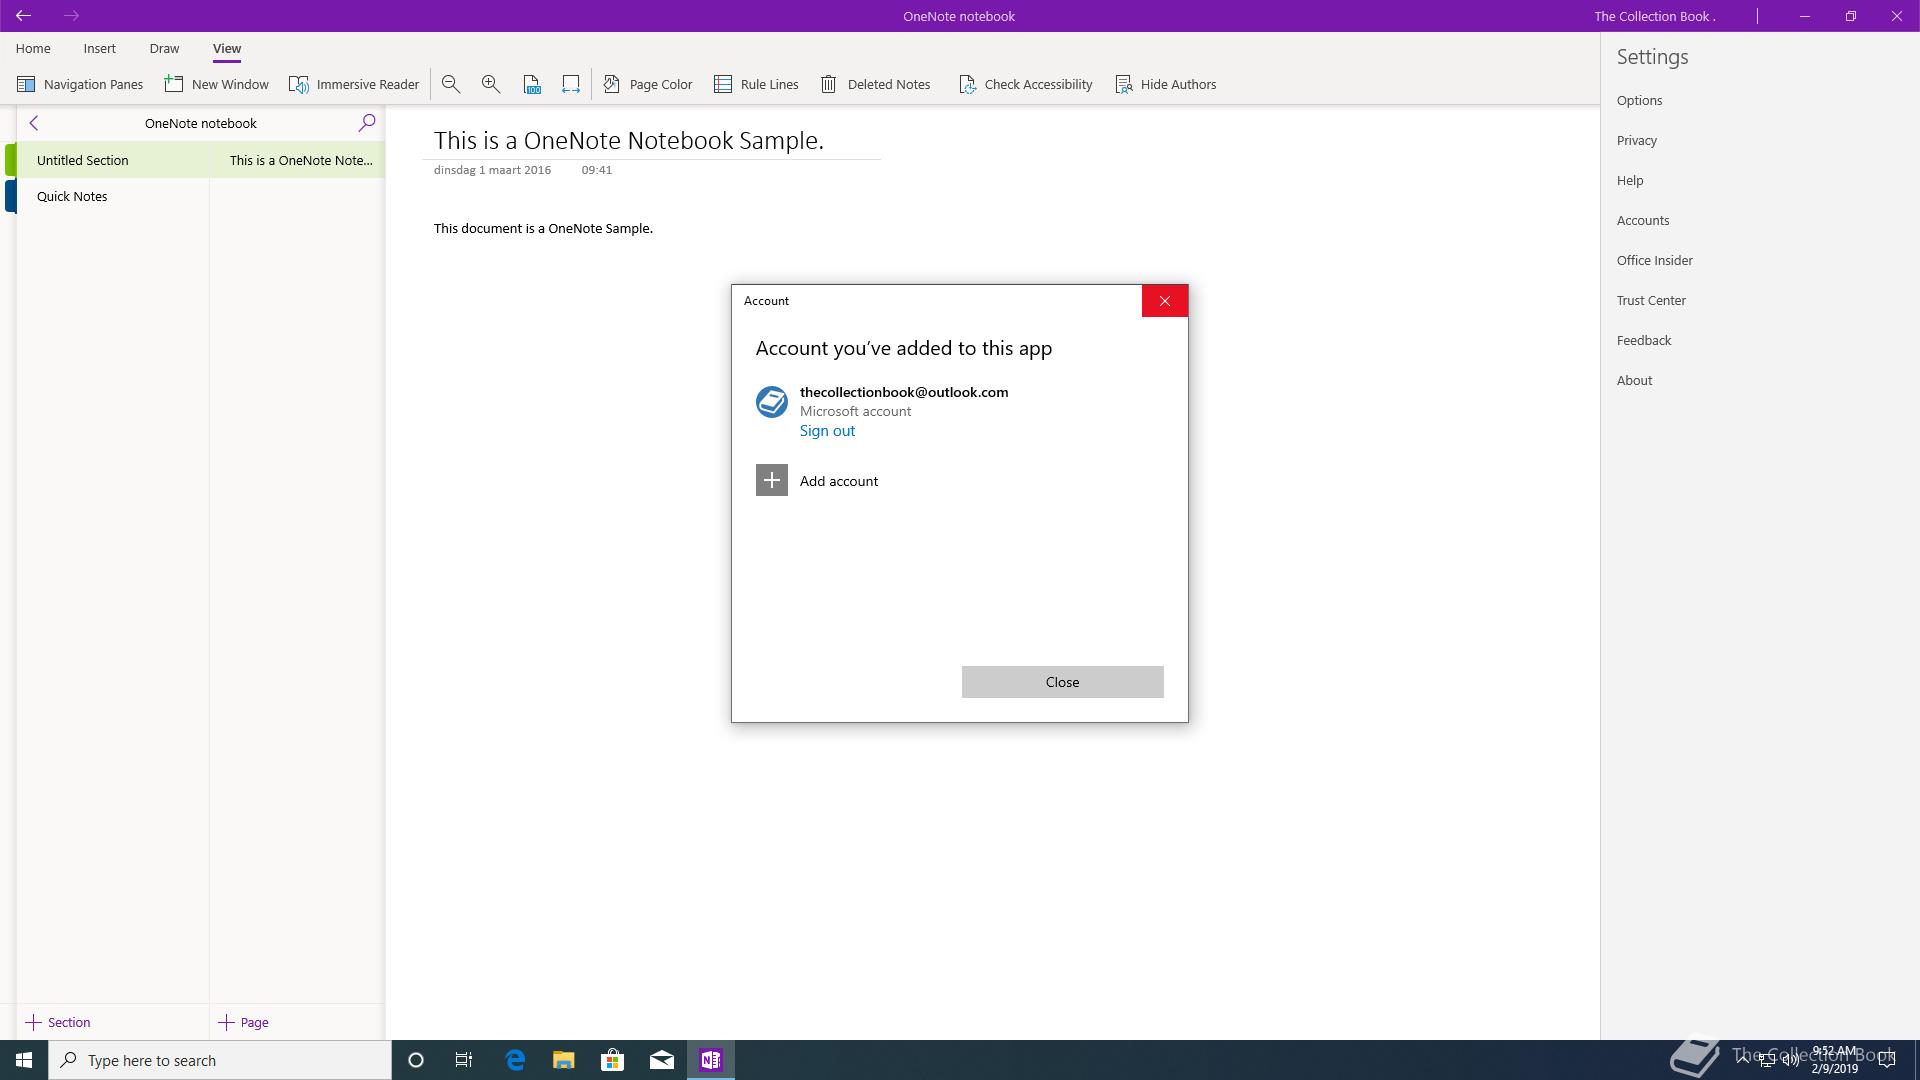
Task: Open Rule Lines options
Action: (x=756, y=84)
